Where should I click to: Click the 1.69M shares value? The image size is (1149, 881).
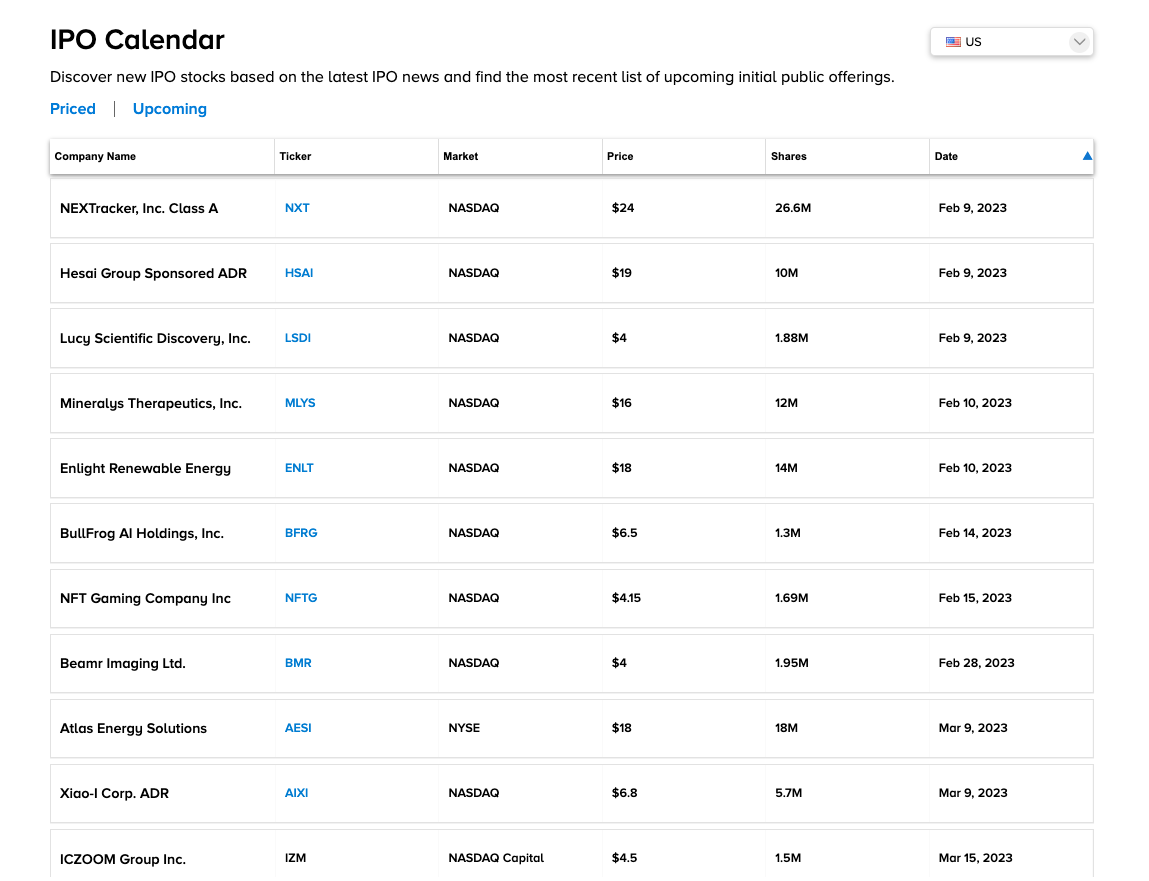pos(791,598)
